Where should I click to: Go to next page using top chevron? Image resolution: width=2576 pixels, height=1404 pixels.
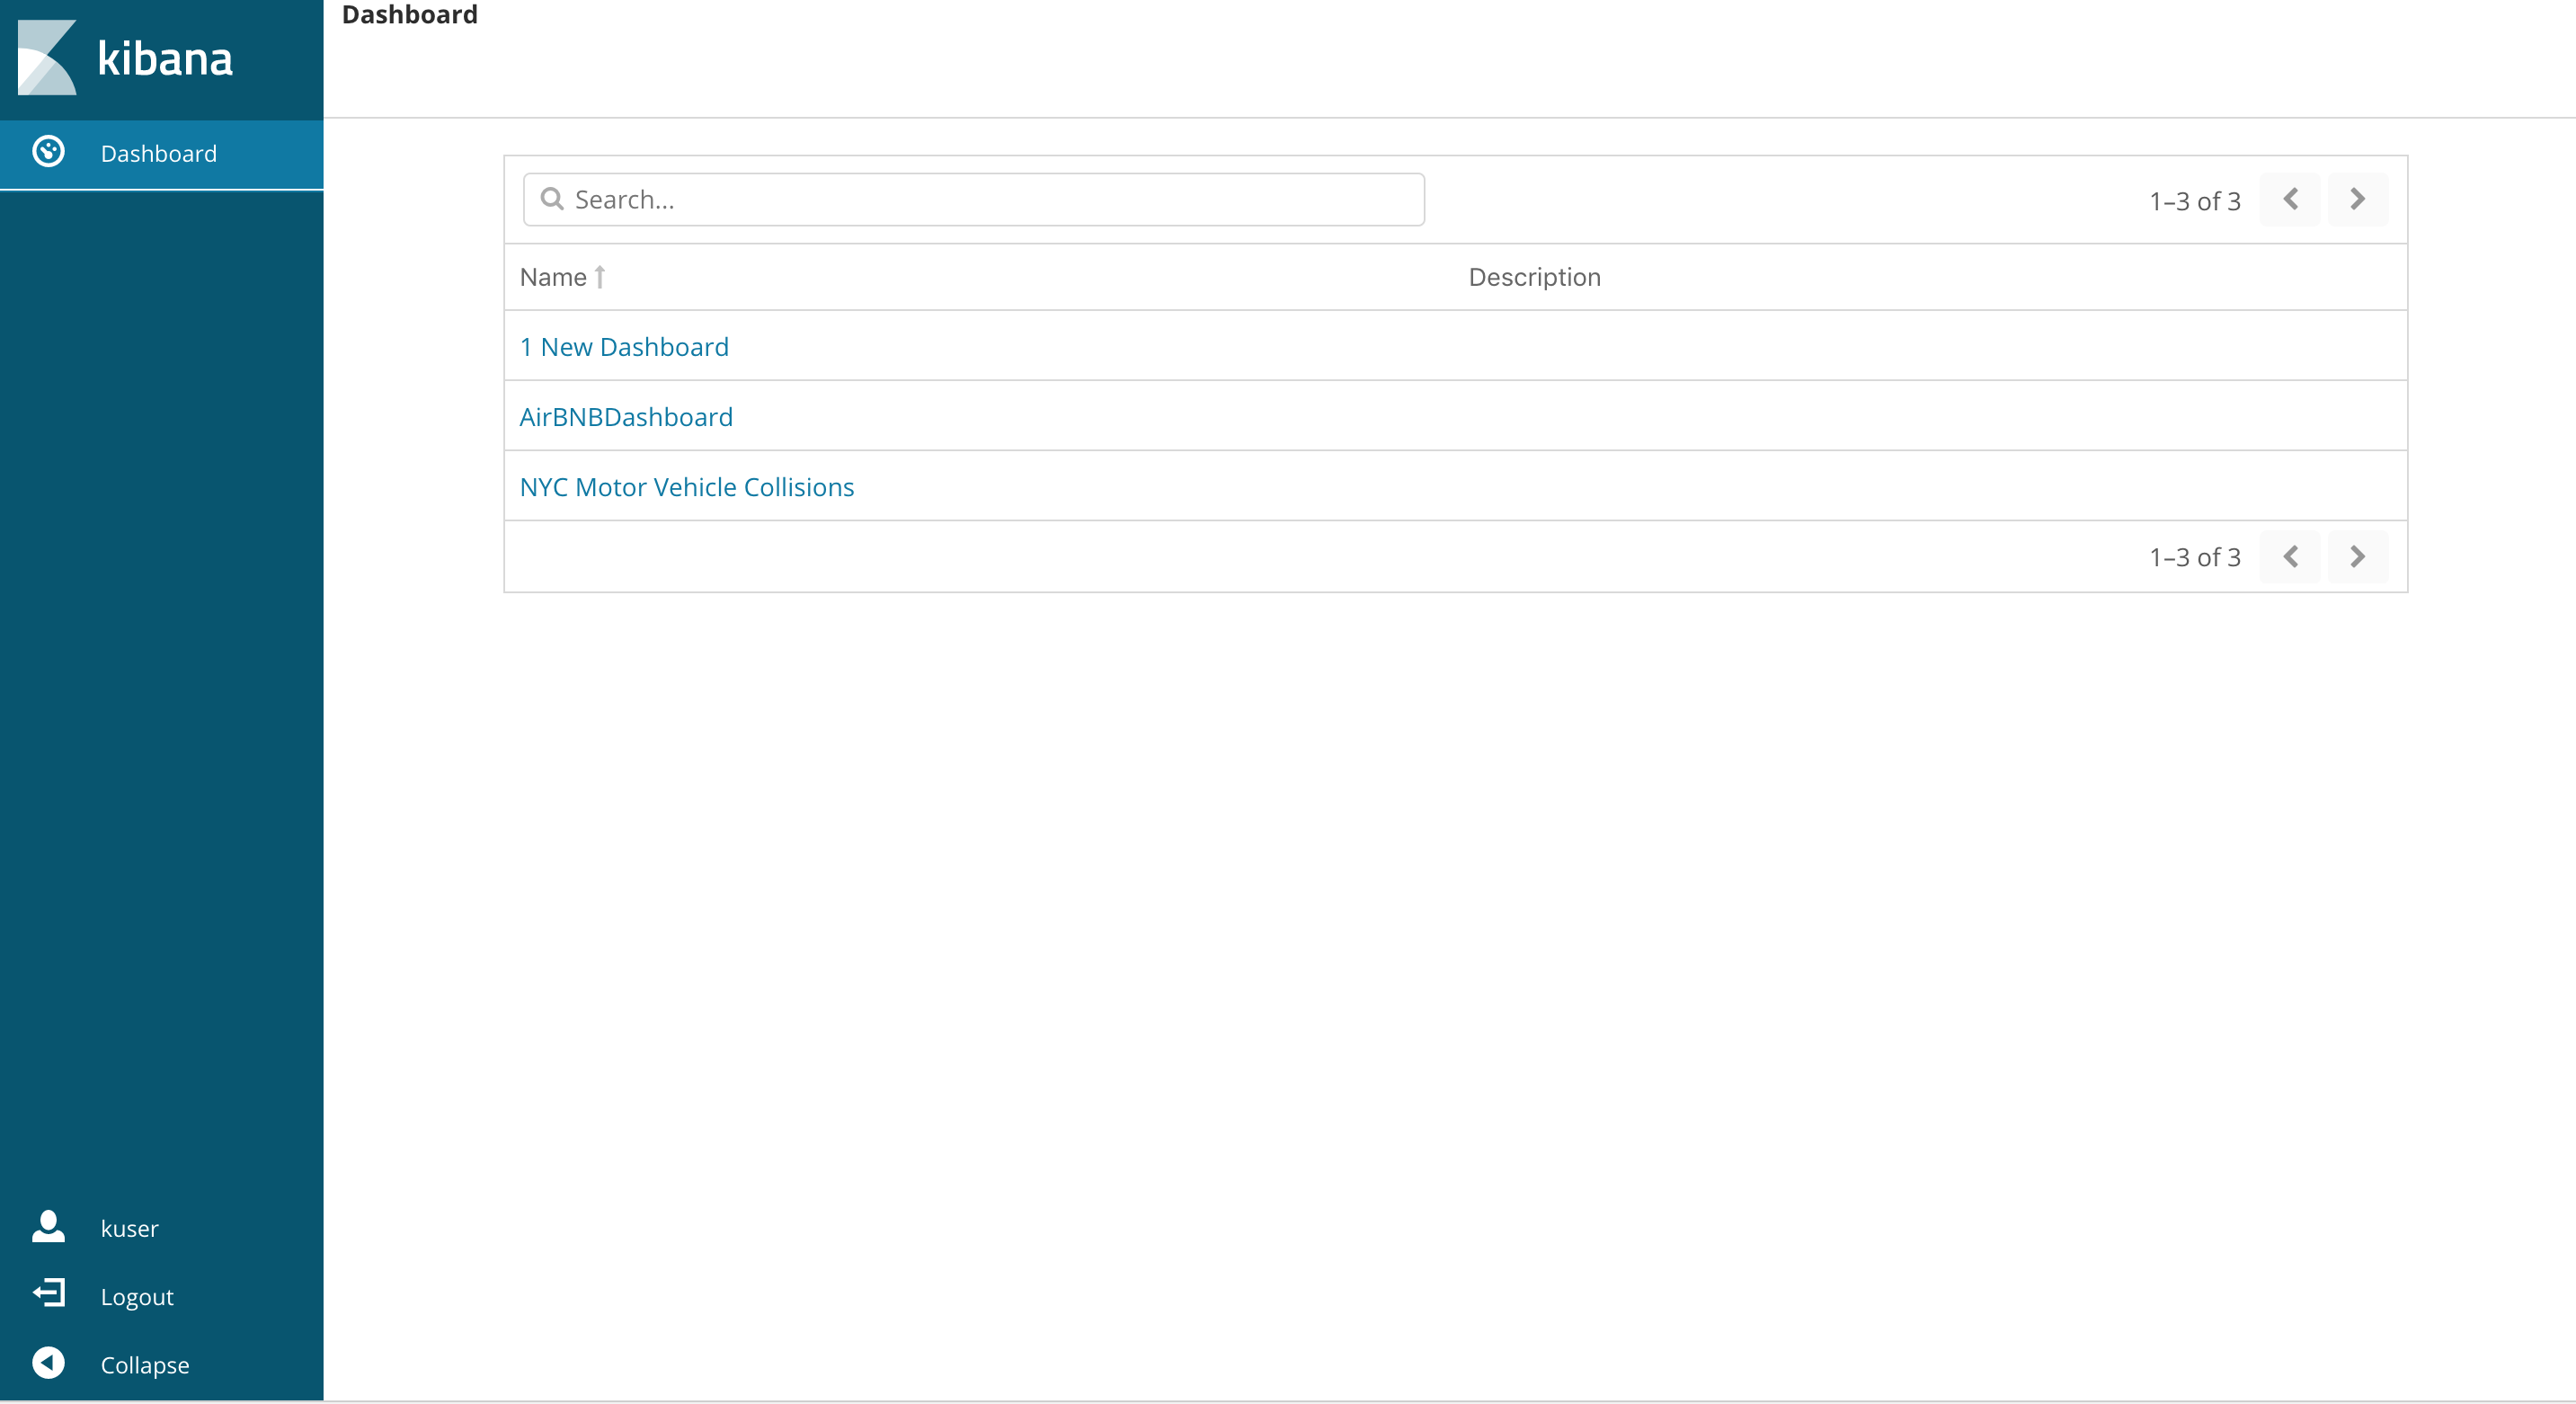(x=2357, y=199)
